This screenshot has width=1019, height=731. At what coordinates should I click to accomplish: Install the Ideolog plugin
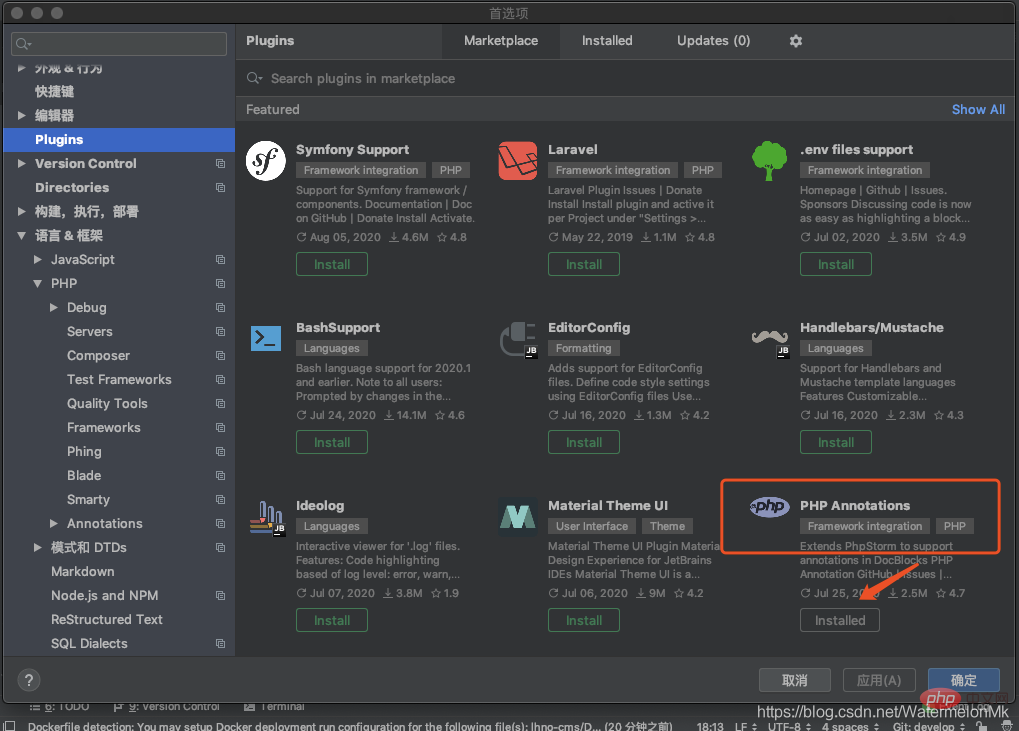tap(332, 621)
